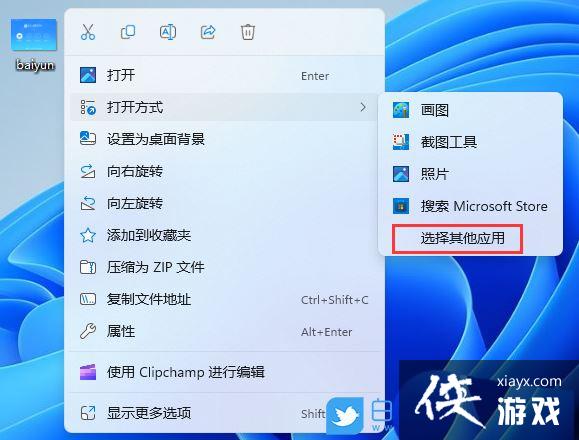
Task: Open with 画图 in submenu
Action: [x=470, y=110]
